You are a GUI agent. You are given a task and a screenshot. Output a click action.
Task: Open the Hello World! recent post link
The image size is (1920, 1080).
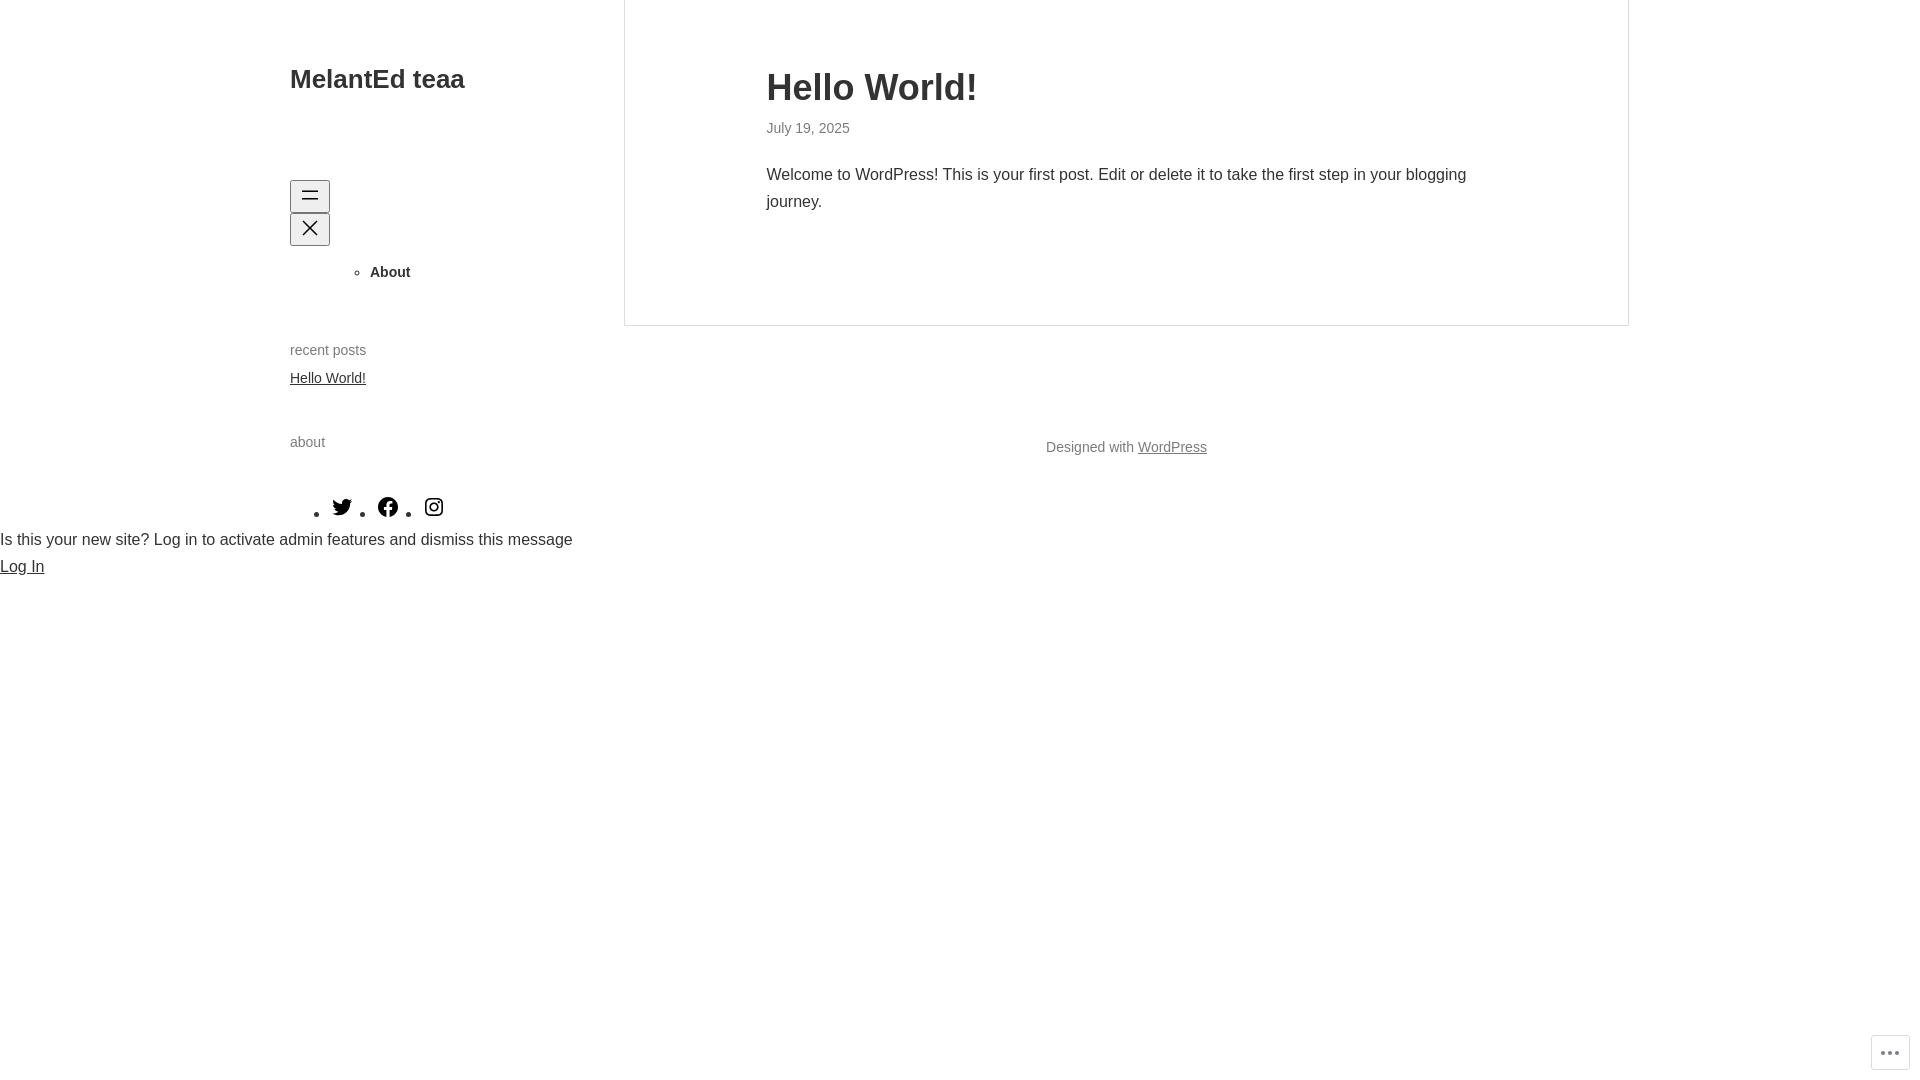(x=328, y=378)
